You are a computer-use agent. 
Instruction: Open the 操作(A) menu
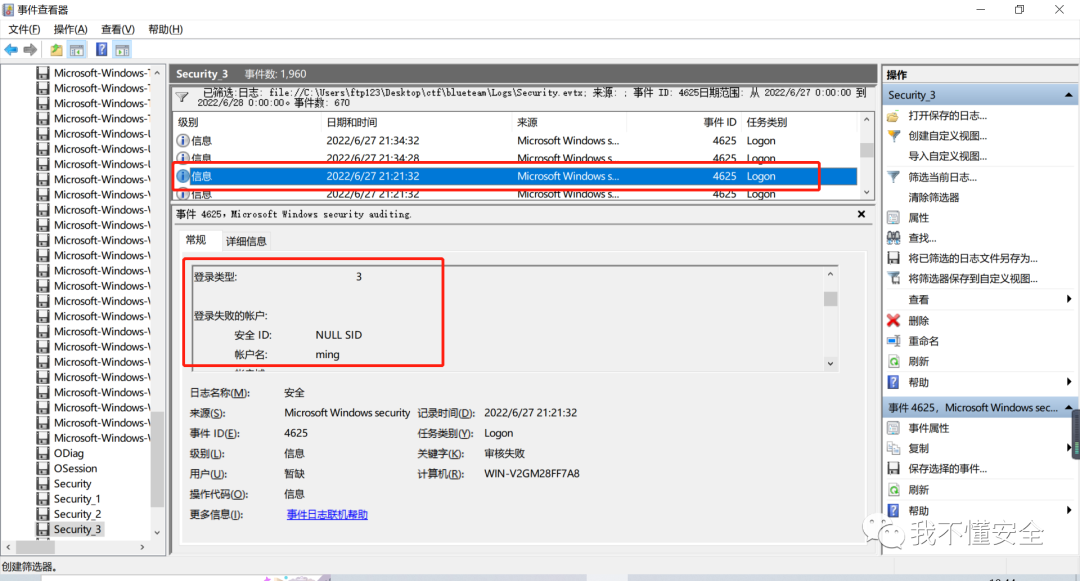pos(71,29)
